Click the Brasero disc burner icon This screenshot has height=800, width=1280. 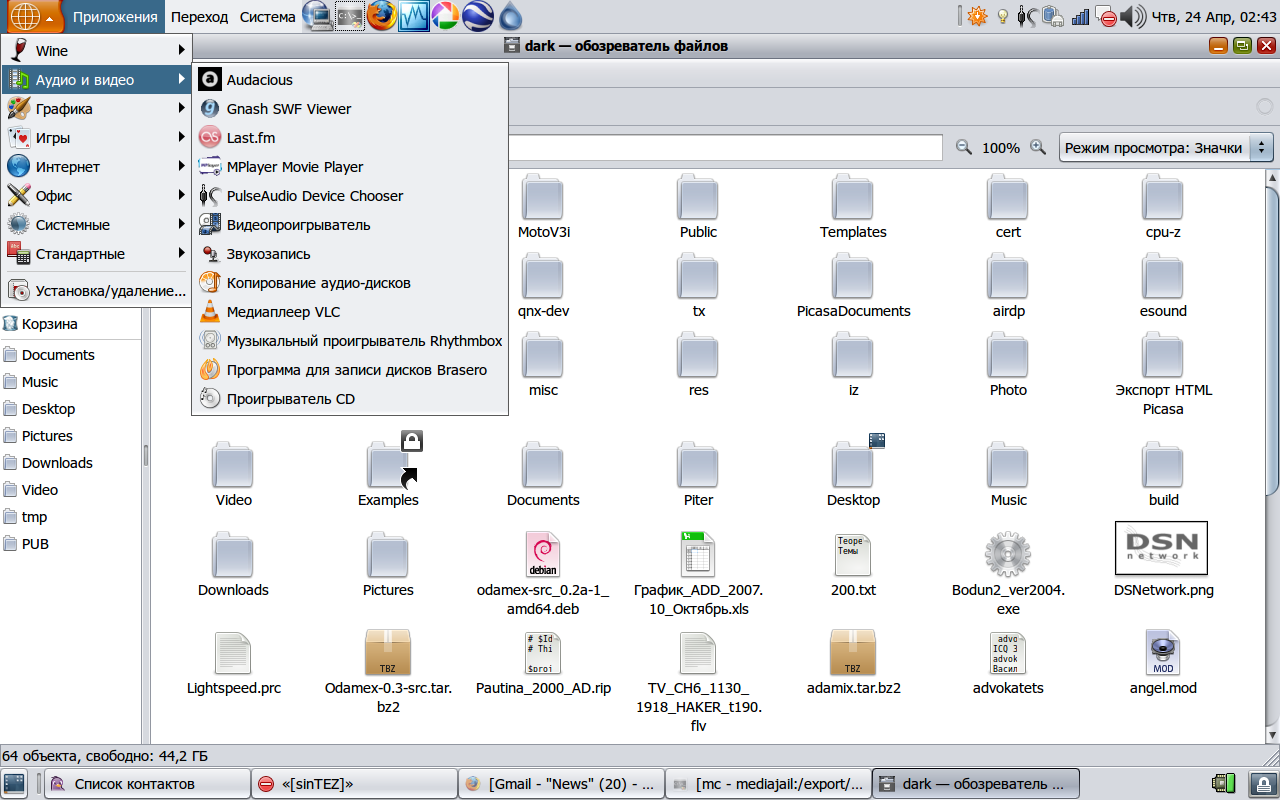[210, 370]
